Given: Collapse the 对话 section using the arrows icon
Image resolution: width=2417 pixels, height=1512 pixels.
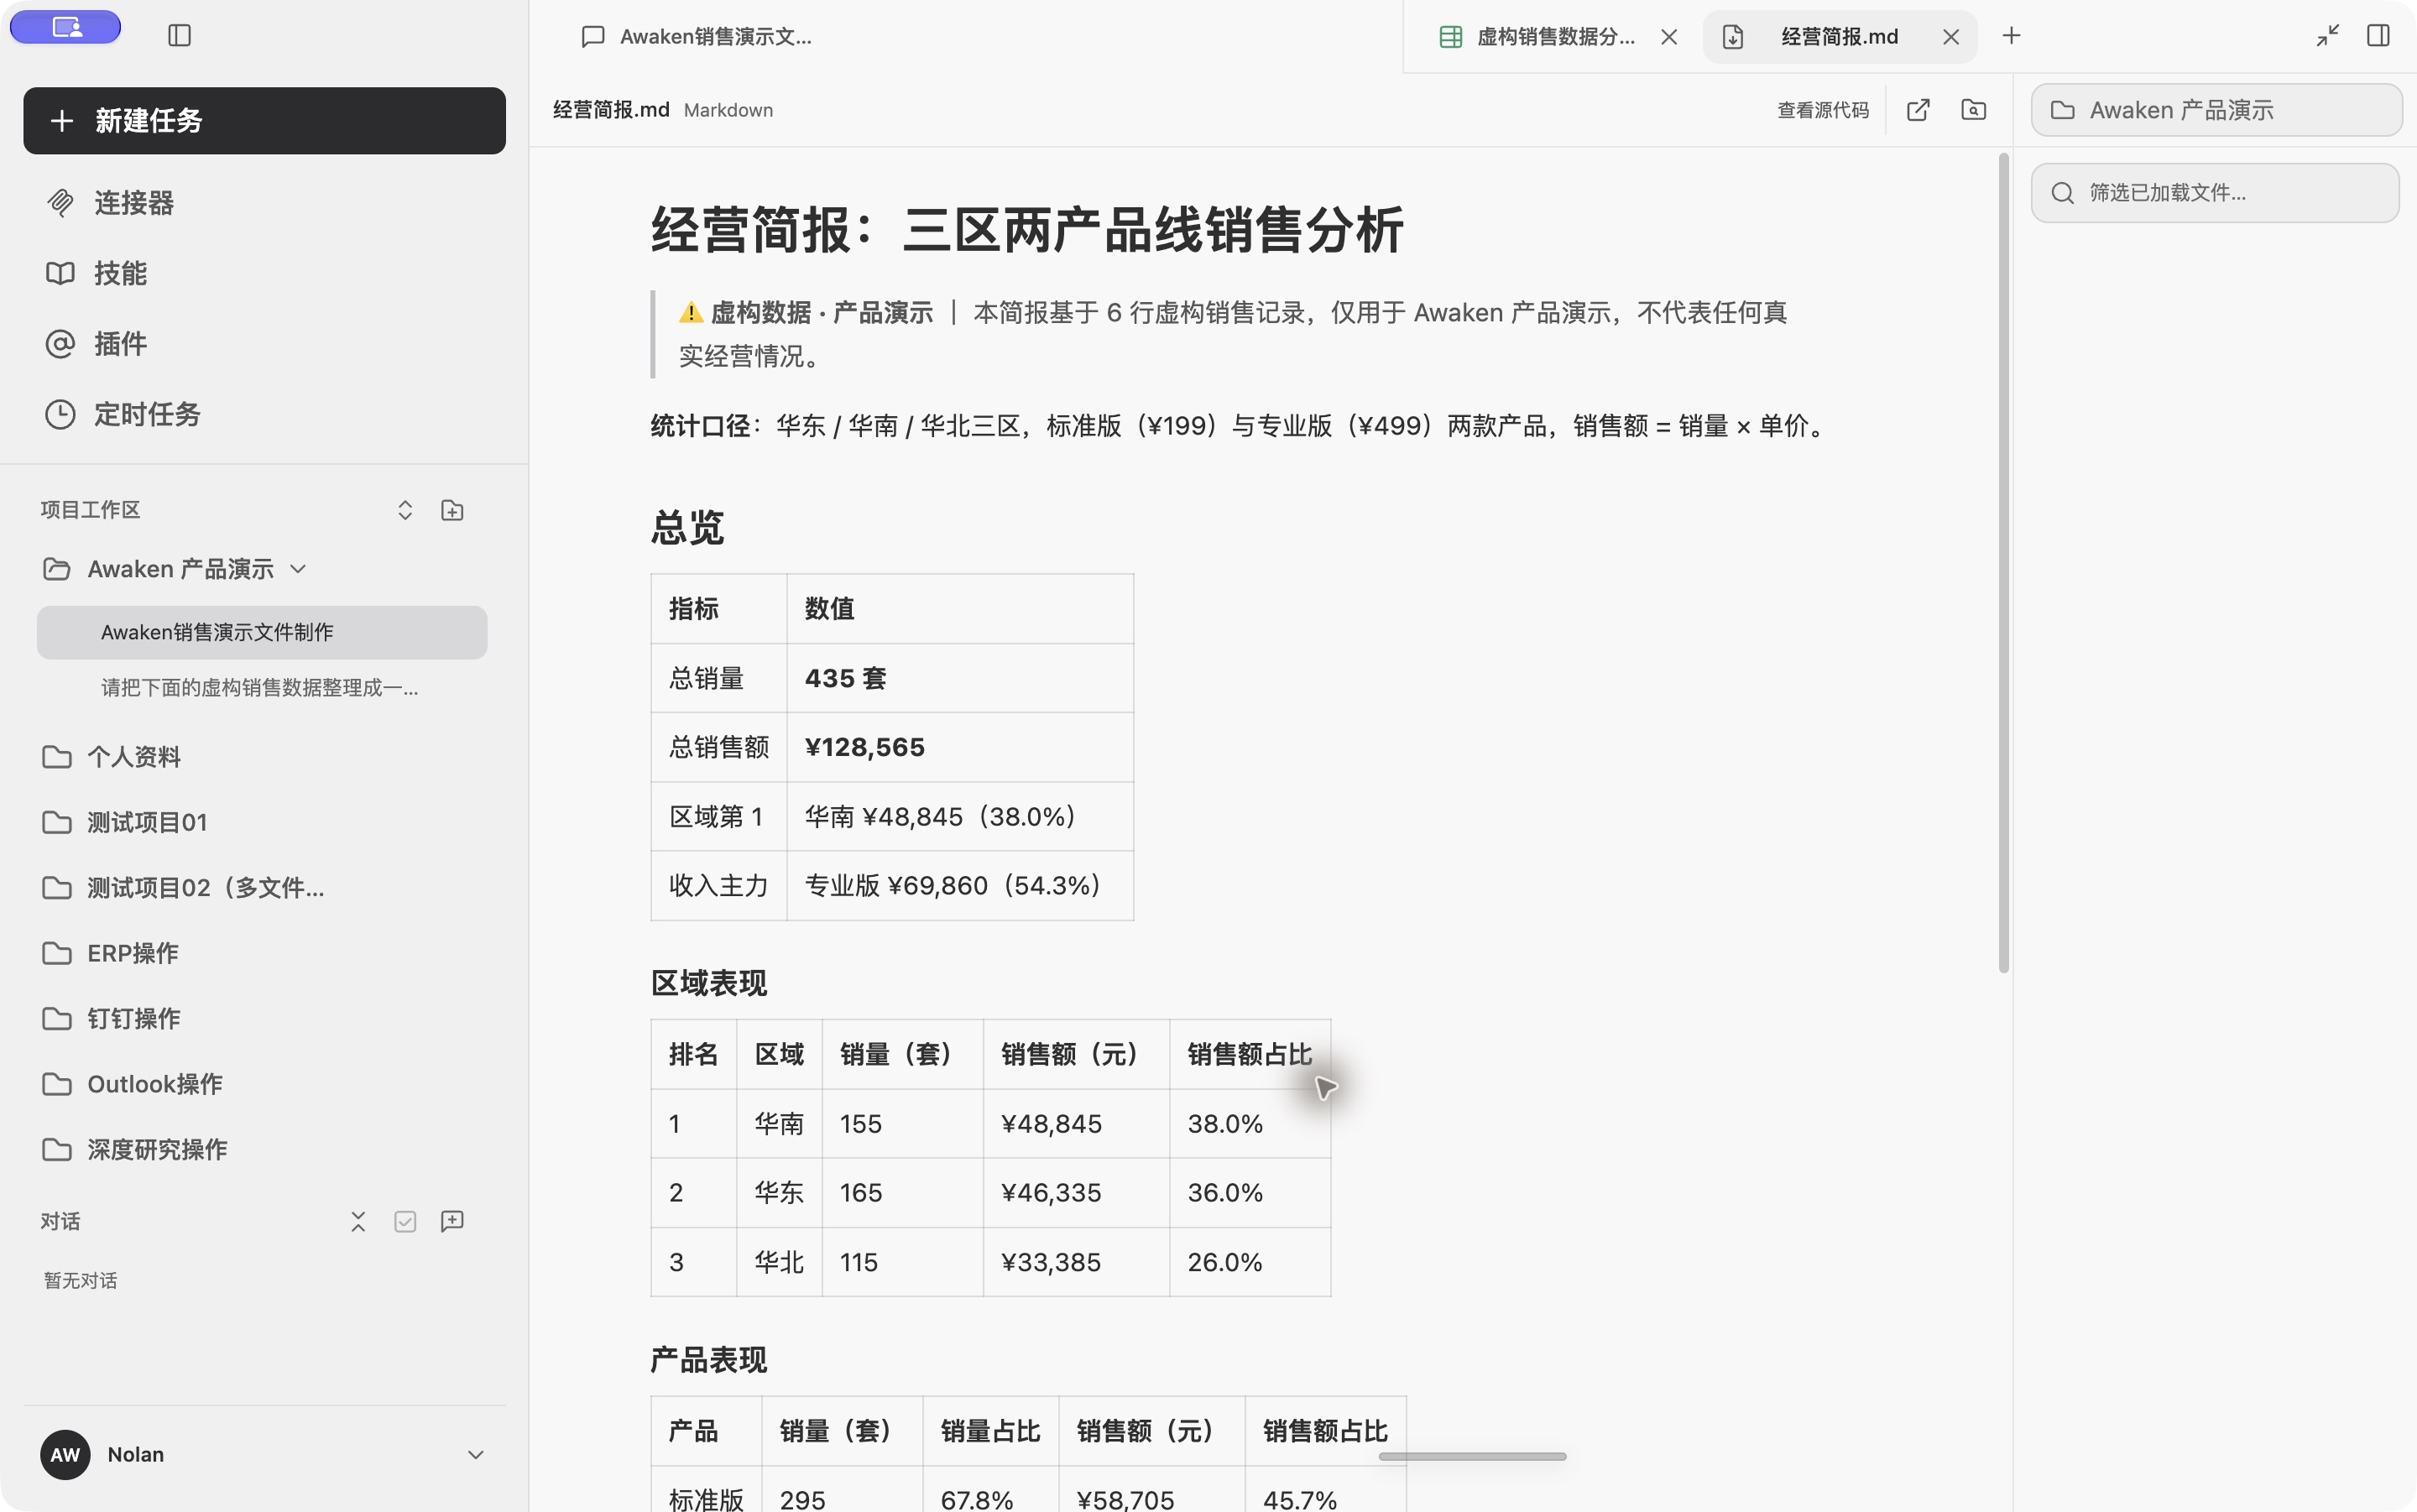Looking at the screenshot, I should coord(358,1221).
